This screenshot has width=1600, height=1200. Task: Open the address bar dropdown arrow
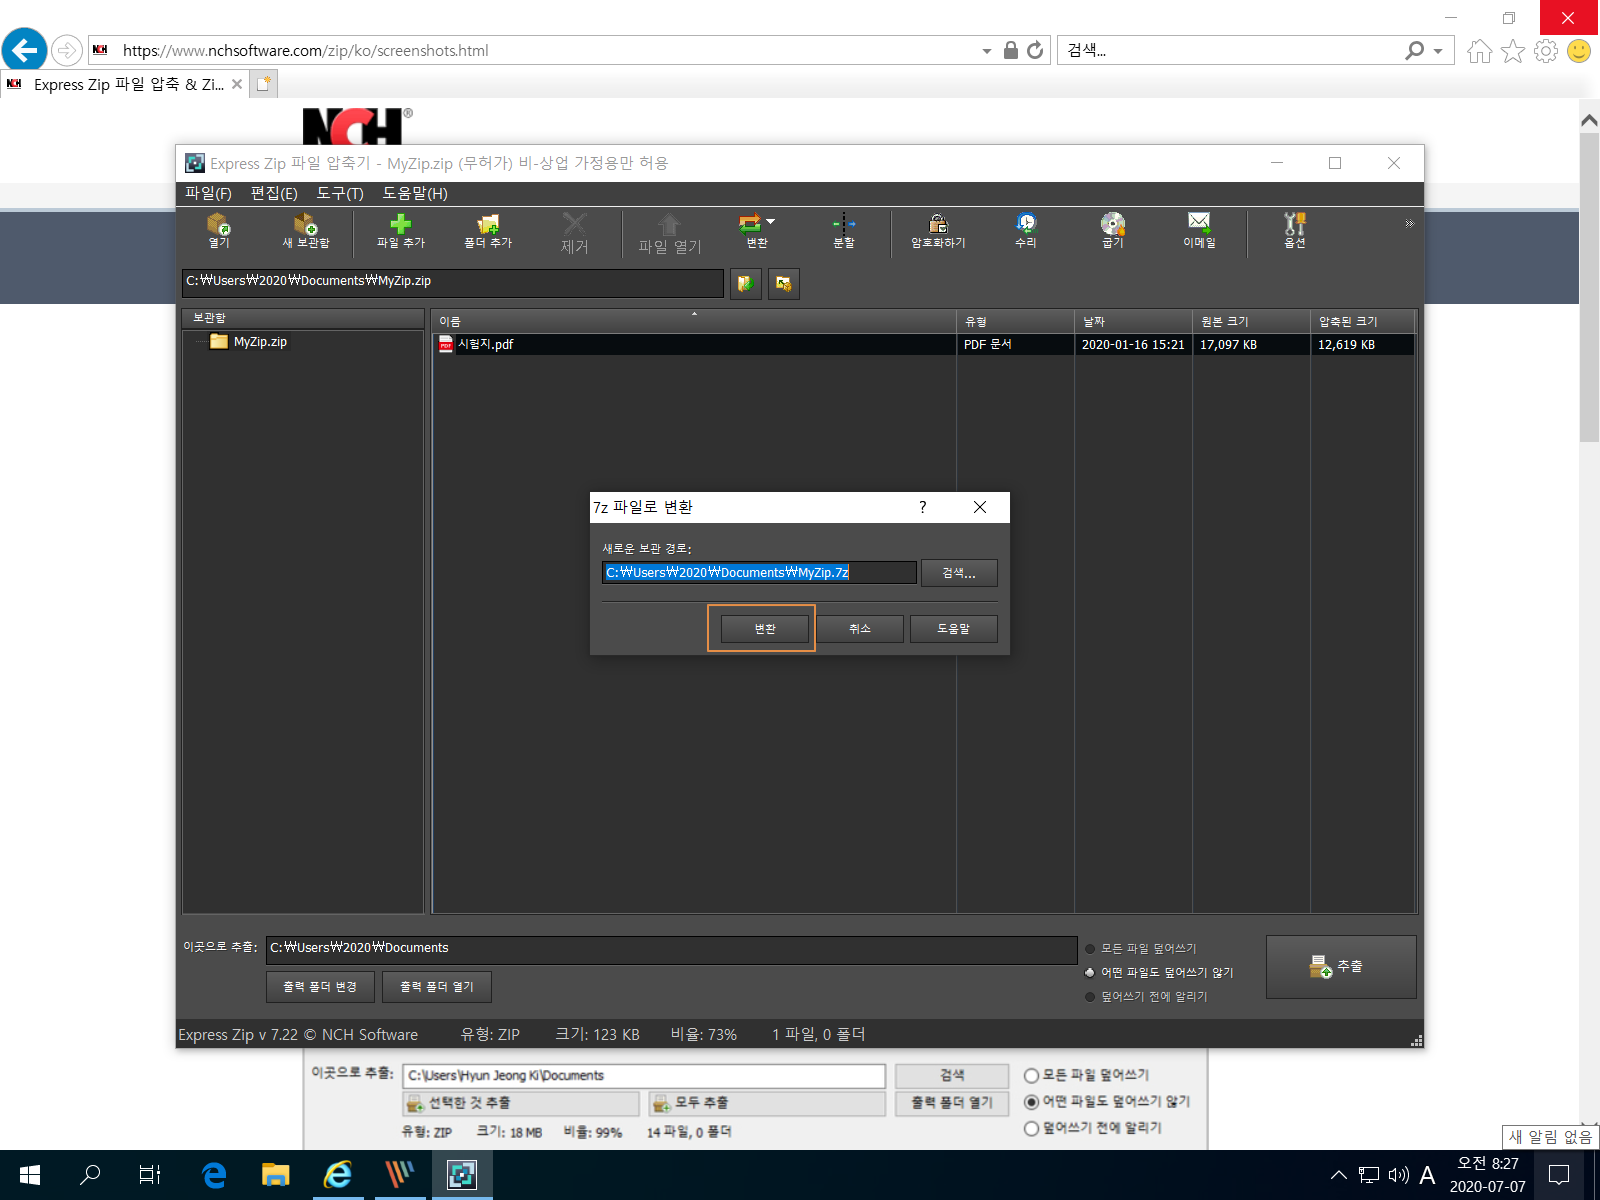tap(987, 51)
